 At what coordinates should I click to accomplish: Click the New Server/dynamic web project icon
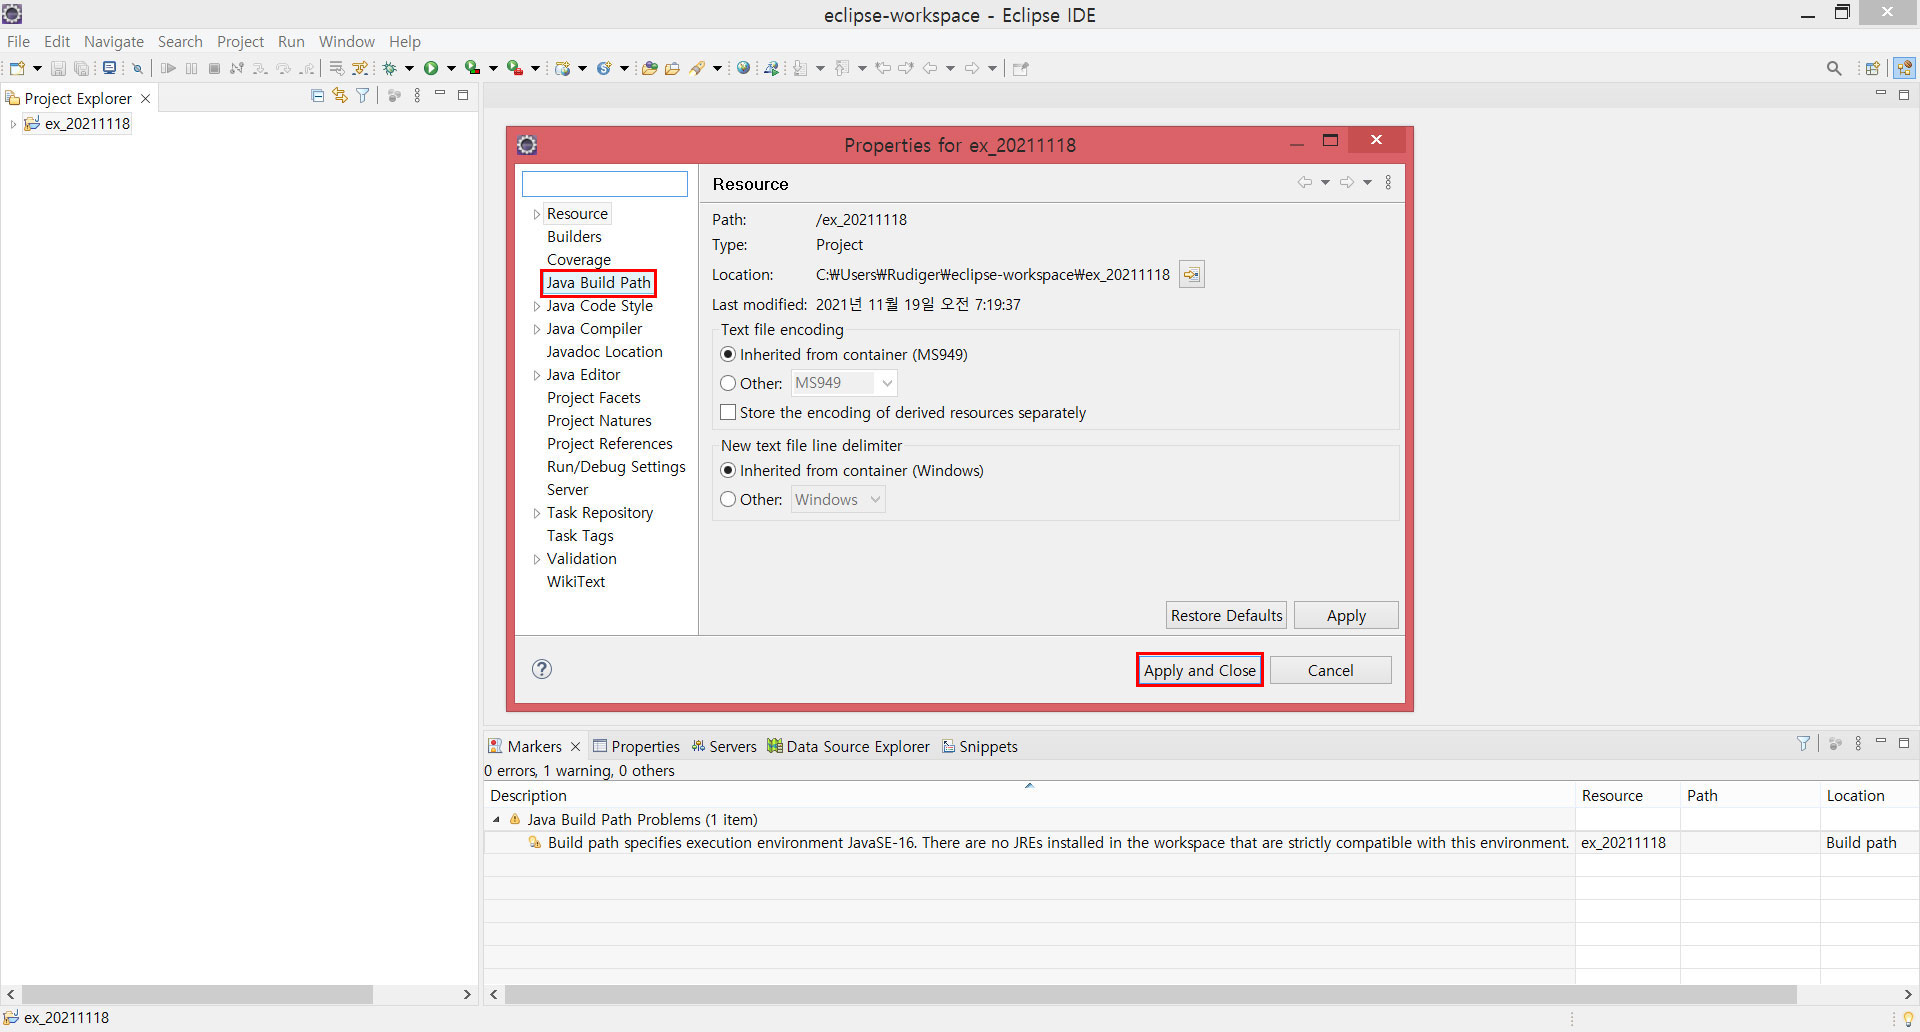[563, 68]
